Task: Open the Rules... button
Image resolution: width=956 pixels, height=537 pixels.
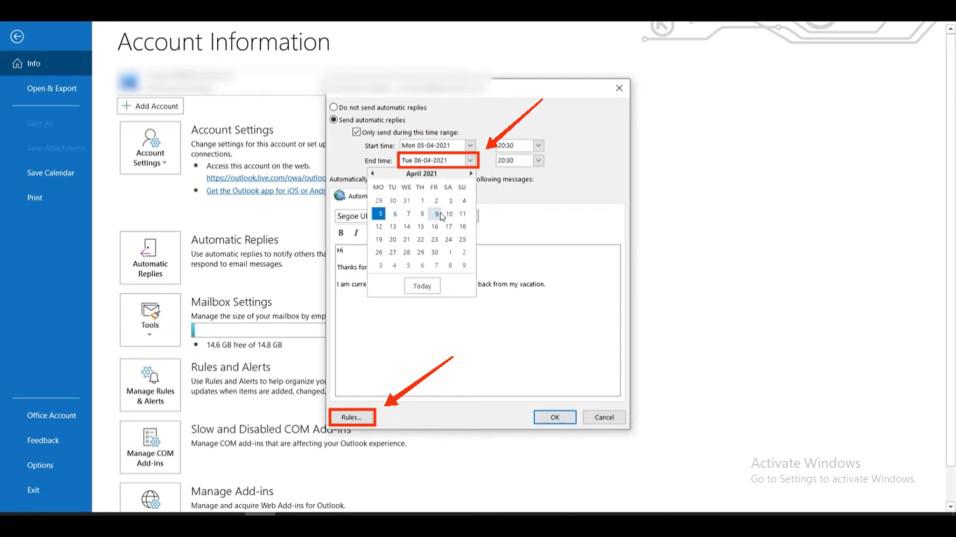Action: coord(352,418)
